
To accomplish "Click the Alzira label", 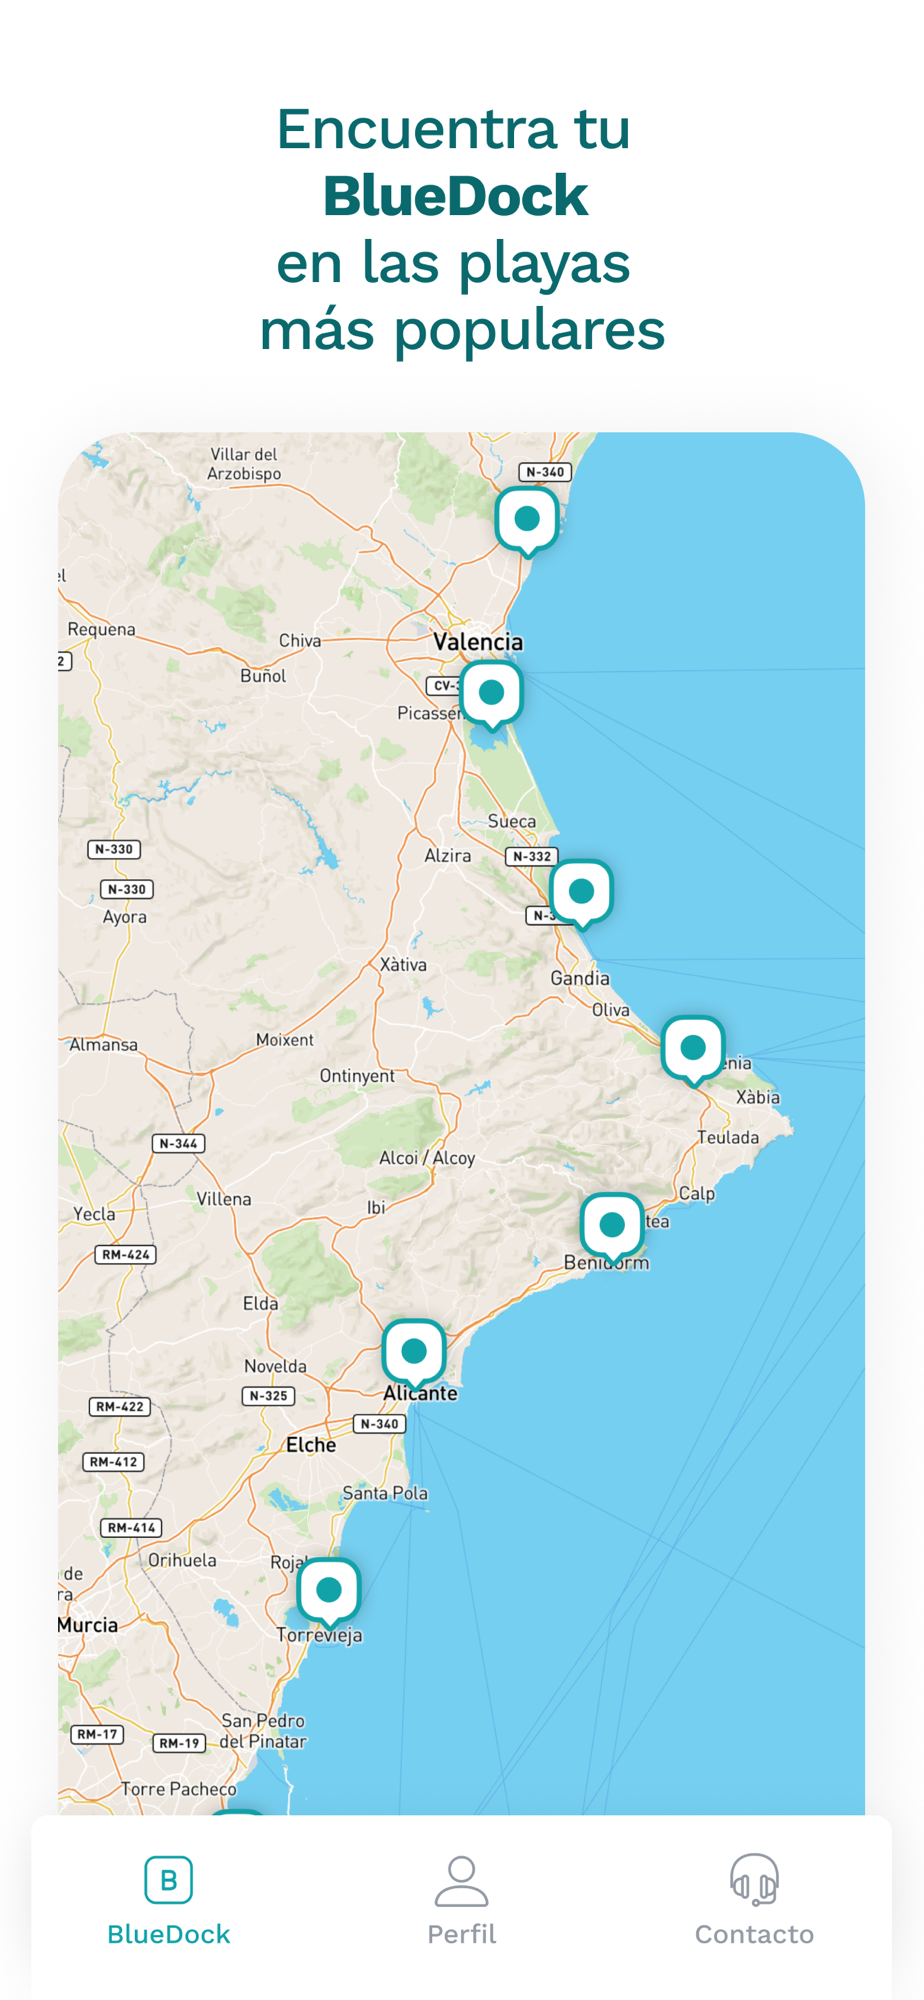I will pos(448,856).
